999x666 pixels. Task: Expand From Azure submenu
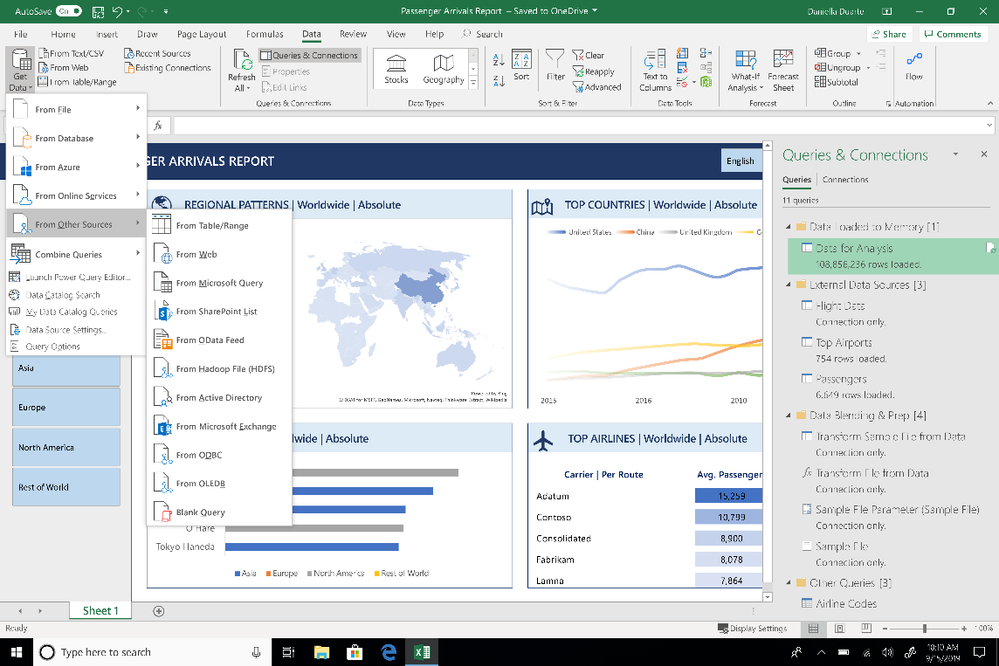tap(76, 166)
